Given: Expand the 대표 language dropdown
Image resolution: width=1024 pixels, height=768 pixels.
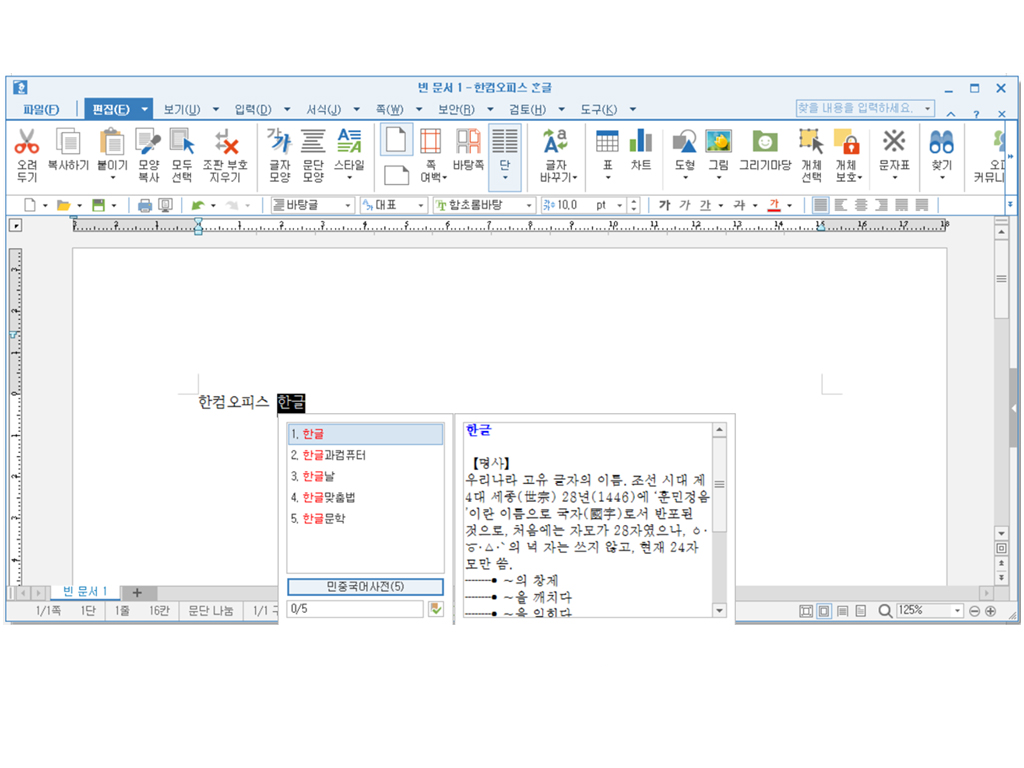Looking at the screenshot, I should [420, 206].
